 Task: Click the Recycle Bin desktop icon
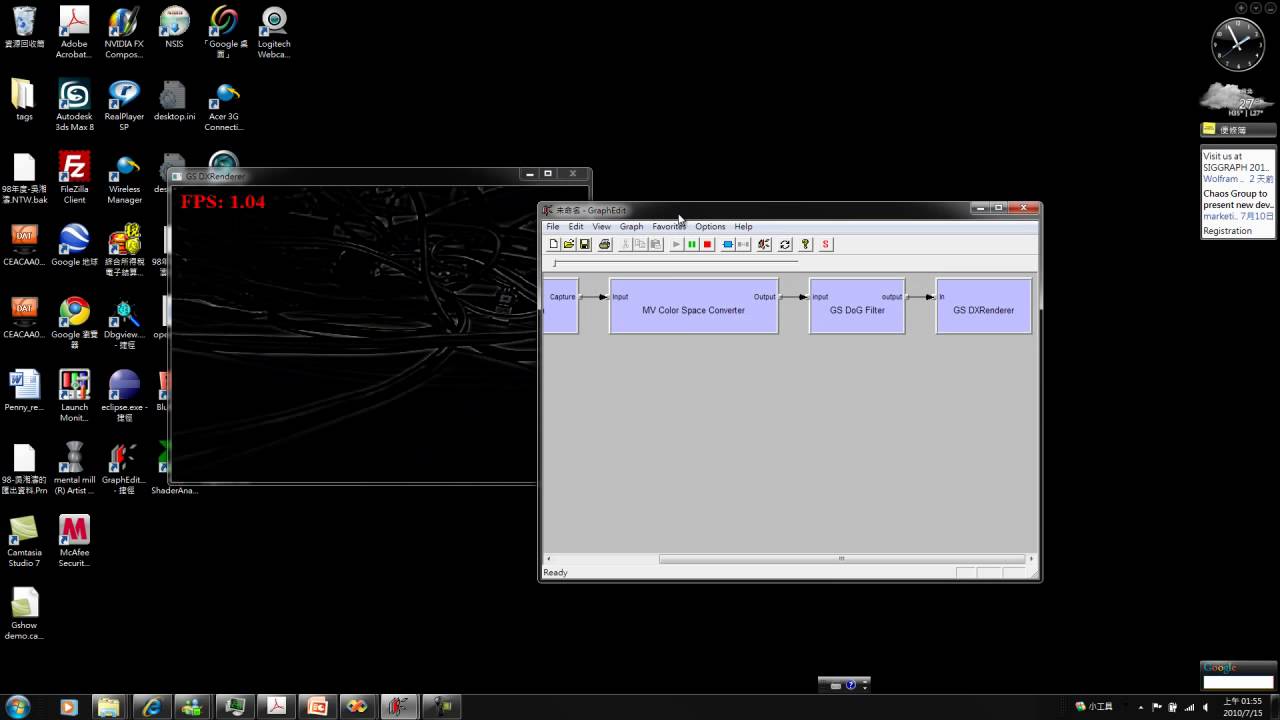click(24, 28)
